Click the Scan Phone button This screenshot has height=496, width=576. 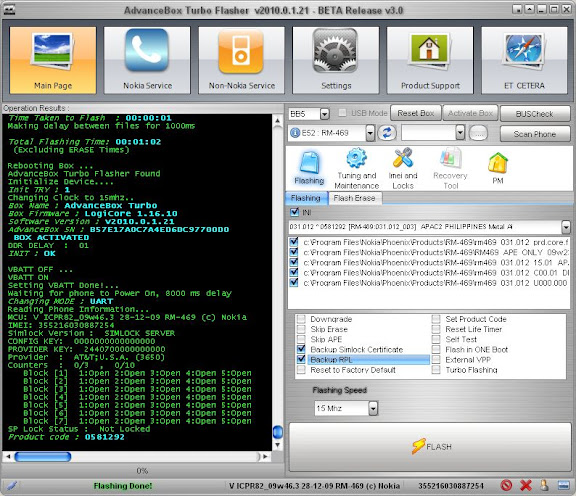(534, 134)
